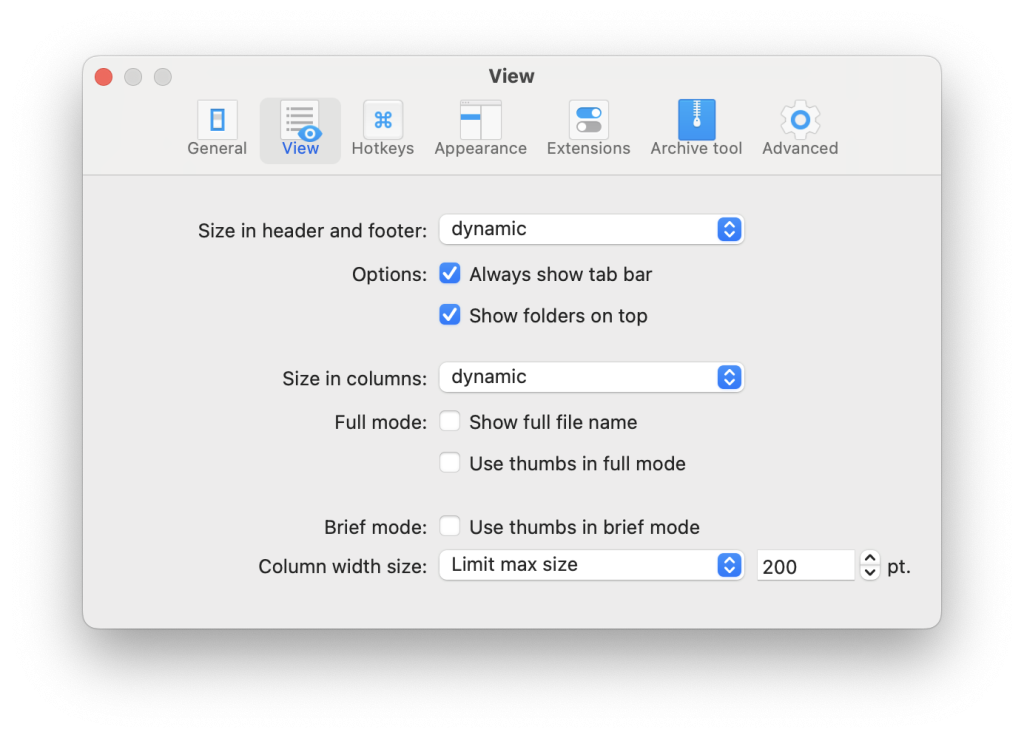Enable Use thumbs in full mode

449,462
